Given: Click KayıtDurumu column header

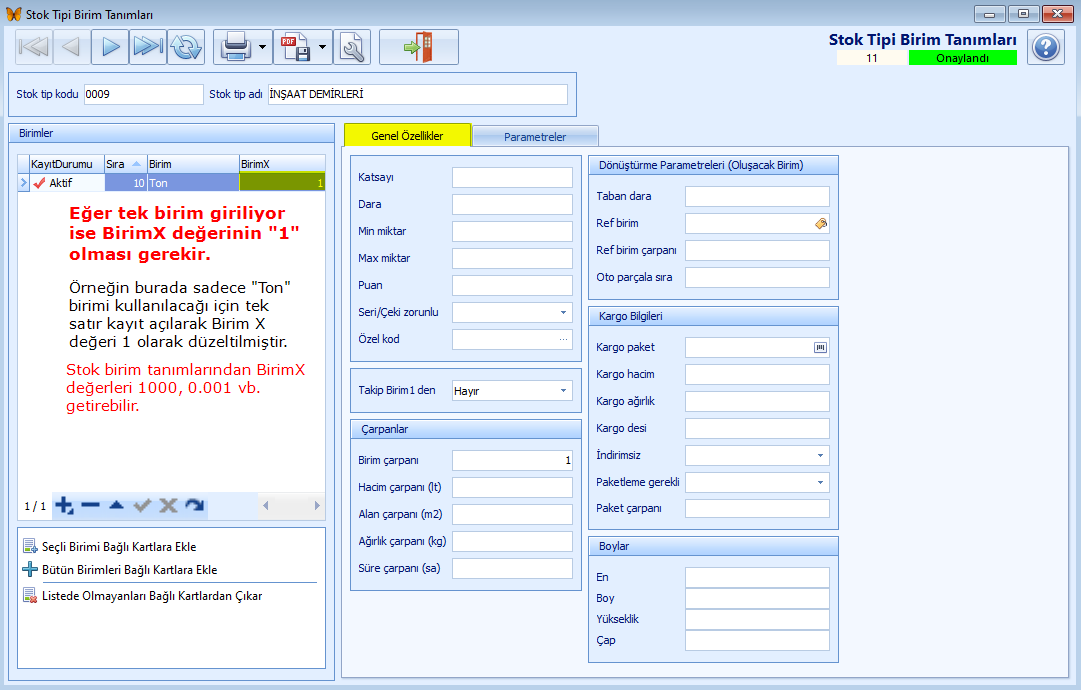Looking at the screenshot, I should coord(67,164).
